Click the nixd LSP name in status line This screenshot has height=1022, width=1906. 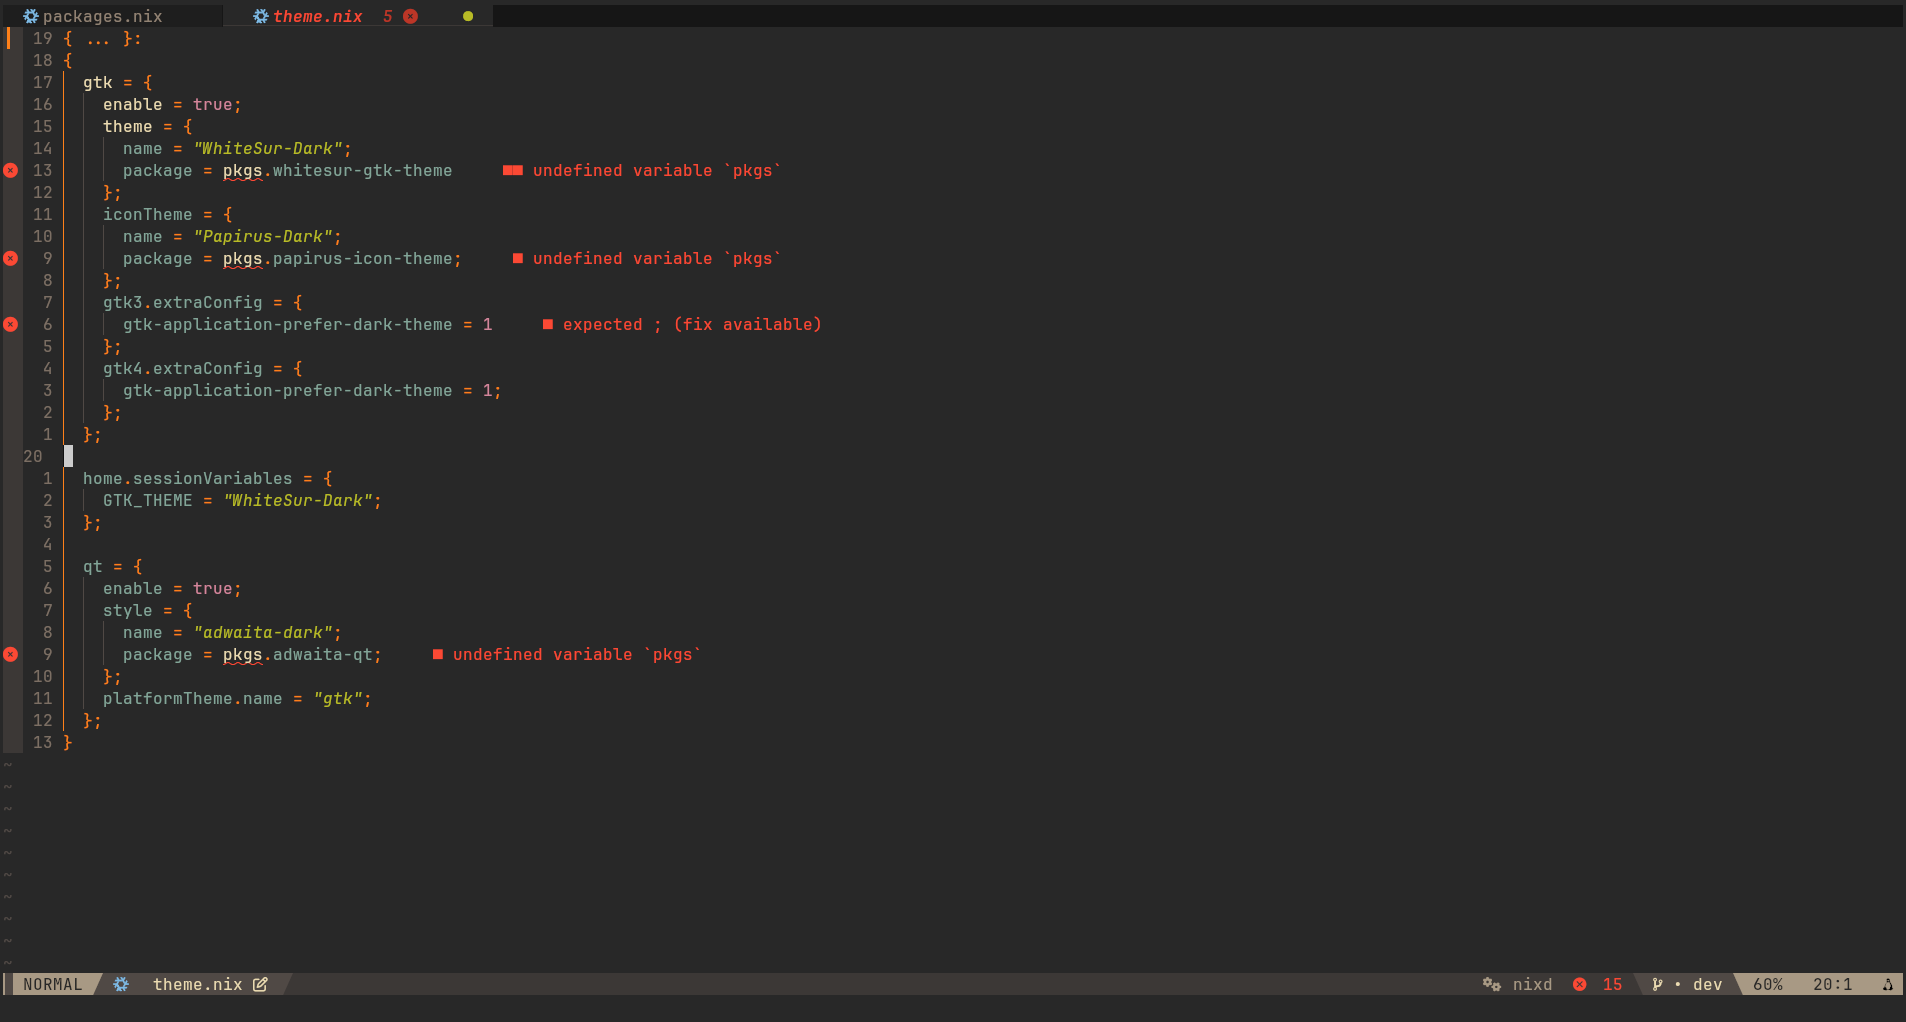(x=1532, y=984)
